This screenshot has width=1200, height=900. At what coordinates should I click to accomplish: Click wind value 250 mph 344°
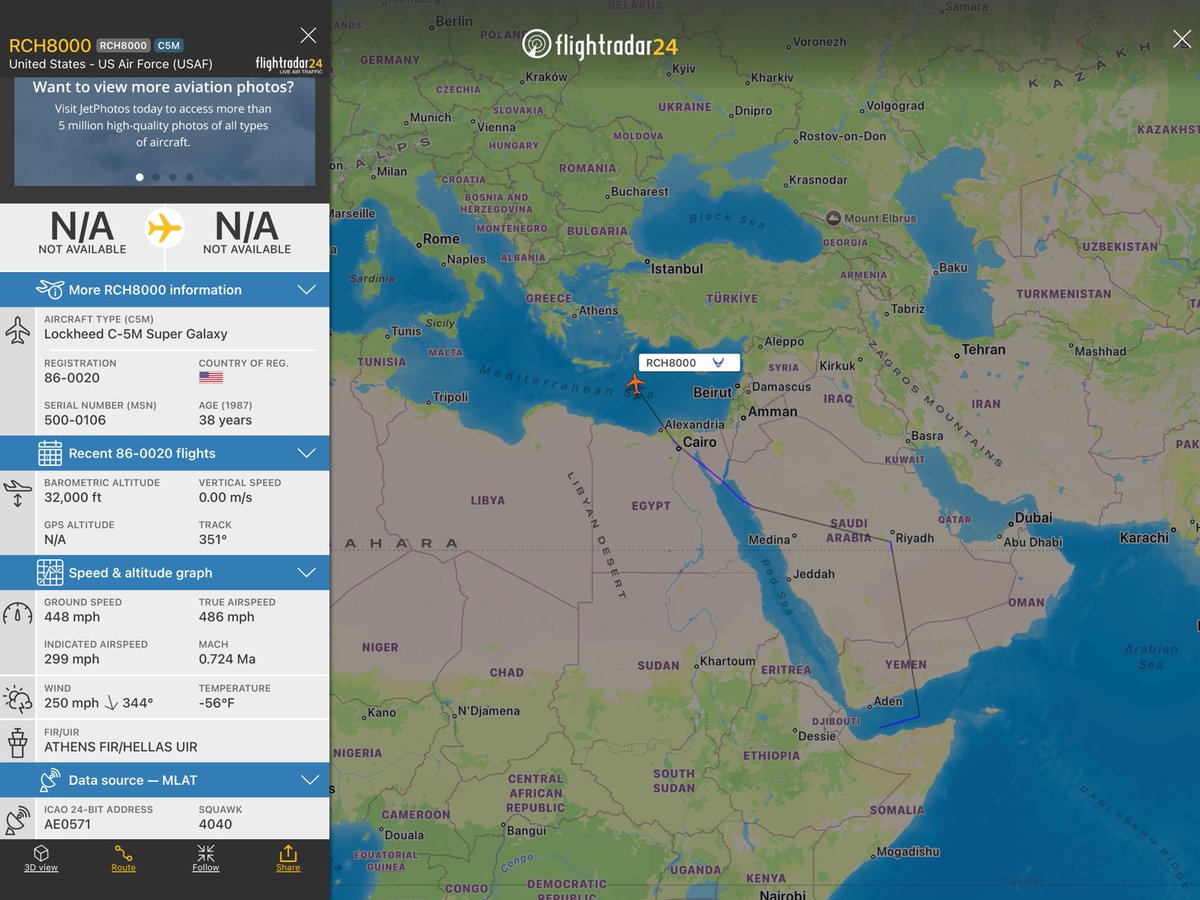(x=99, y=703)
